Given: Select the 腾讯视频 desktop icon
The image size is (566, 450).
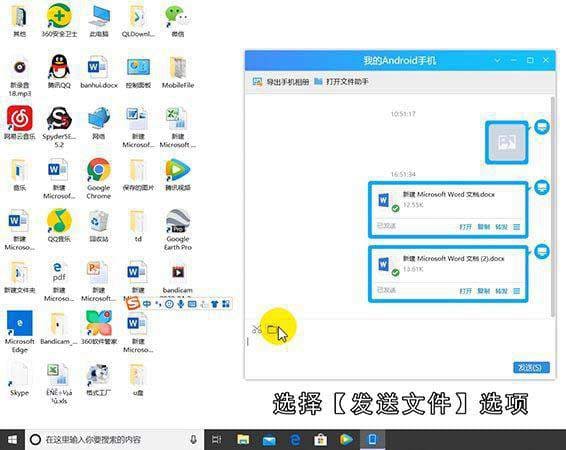Looking at the screenshot, I should point(178,174).
